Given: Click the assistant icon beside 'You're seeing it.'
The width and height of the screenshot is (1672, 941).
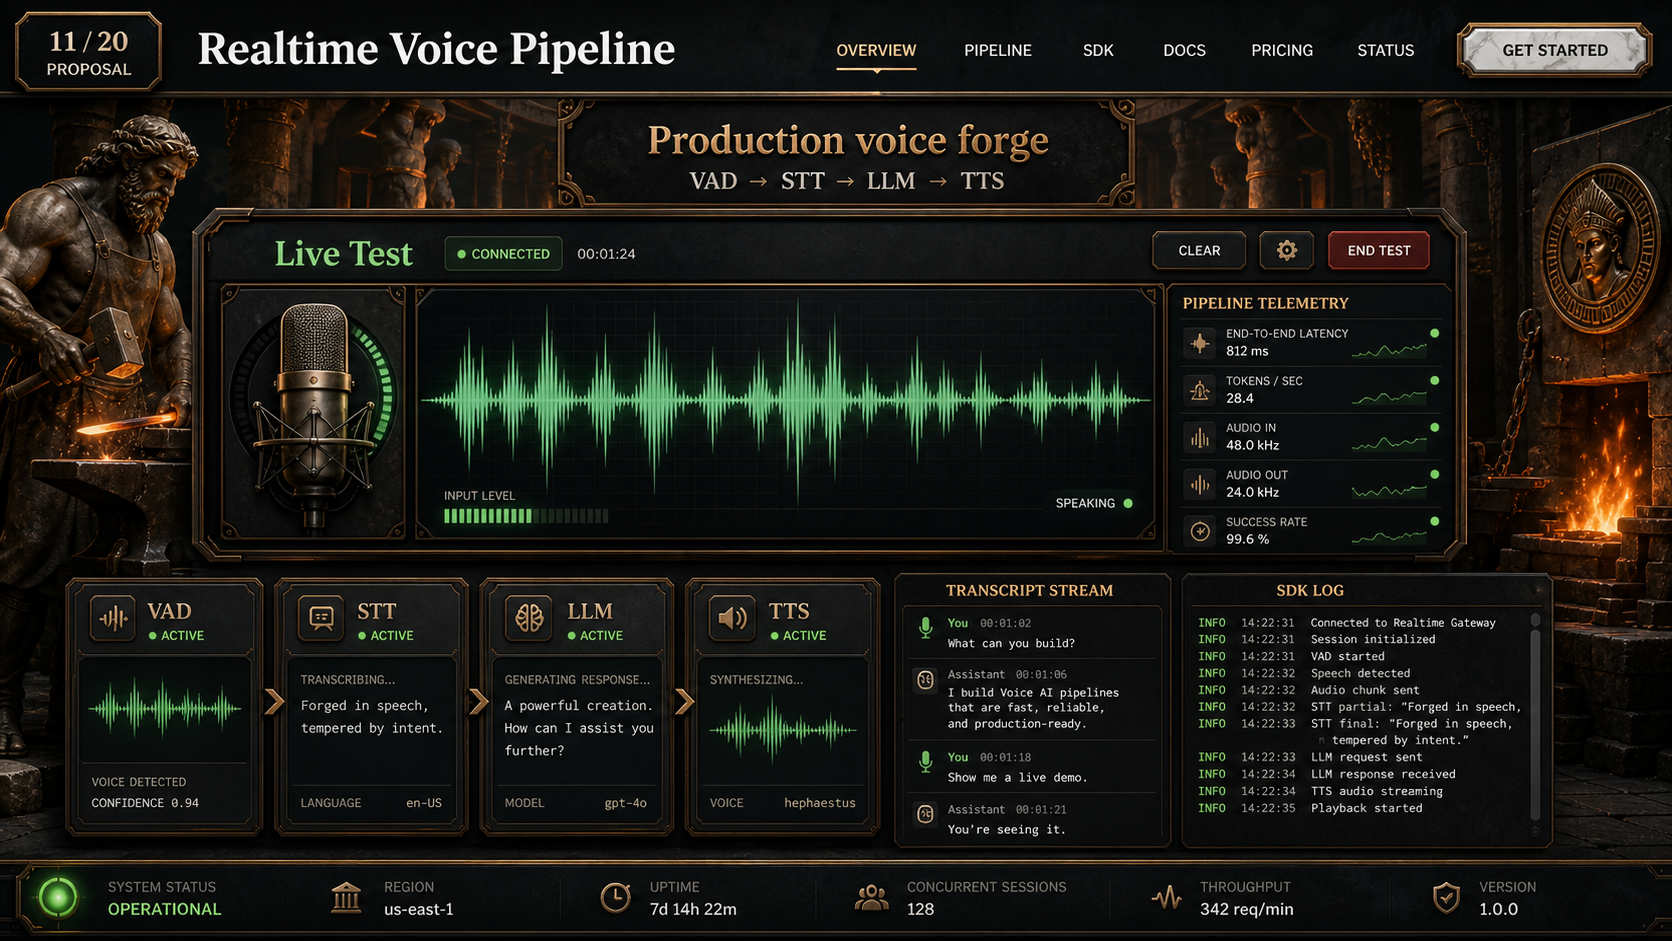Looking at the screenshot, I should coord(925,814).
